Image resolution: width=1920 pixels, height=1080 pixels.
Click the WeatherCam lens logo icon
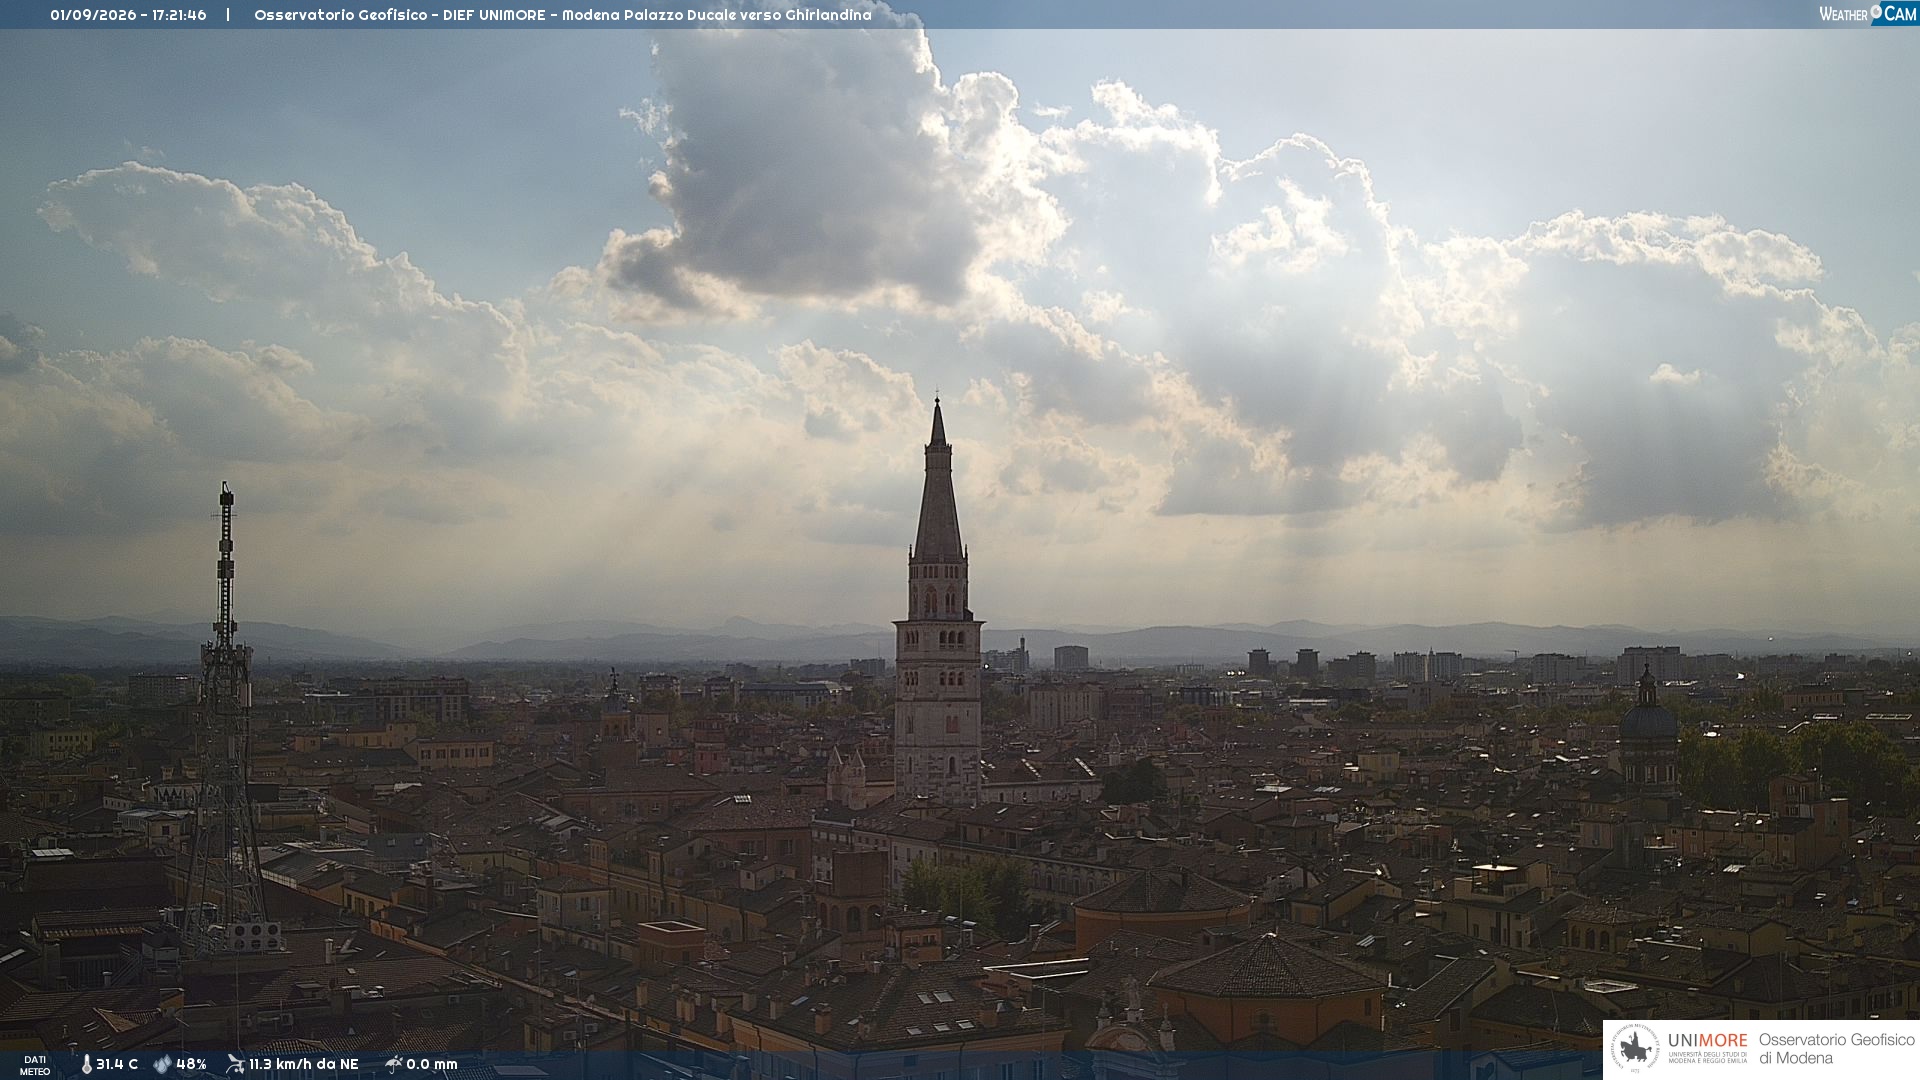tap(1876, 12)
